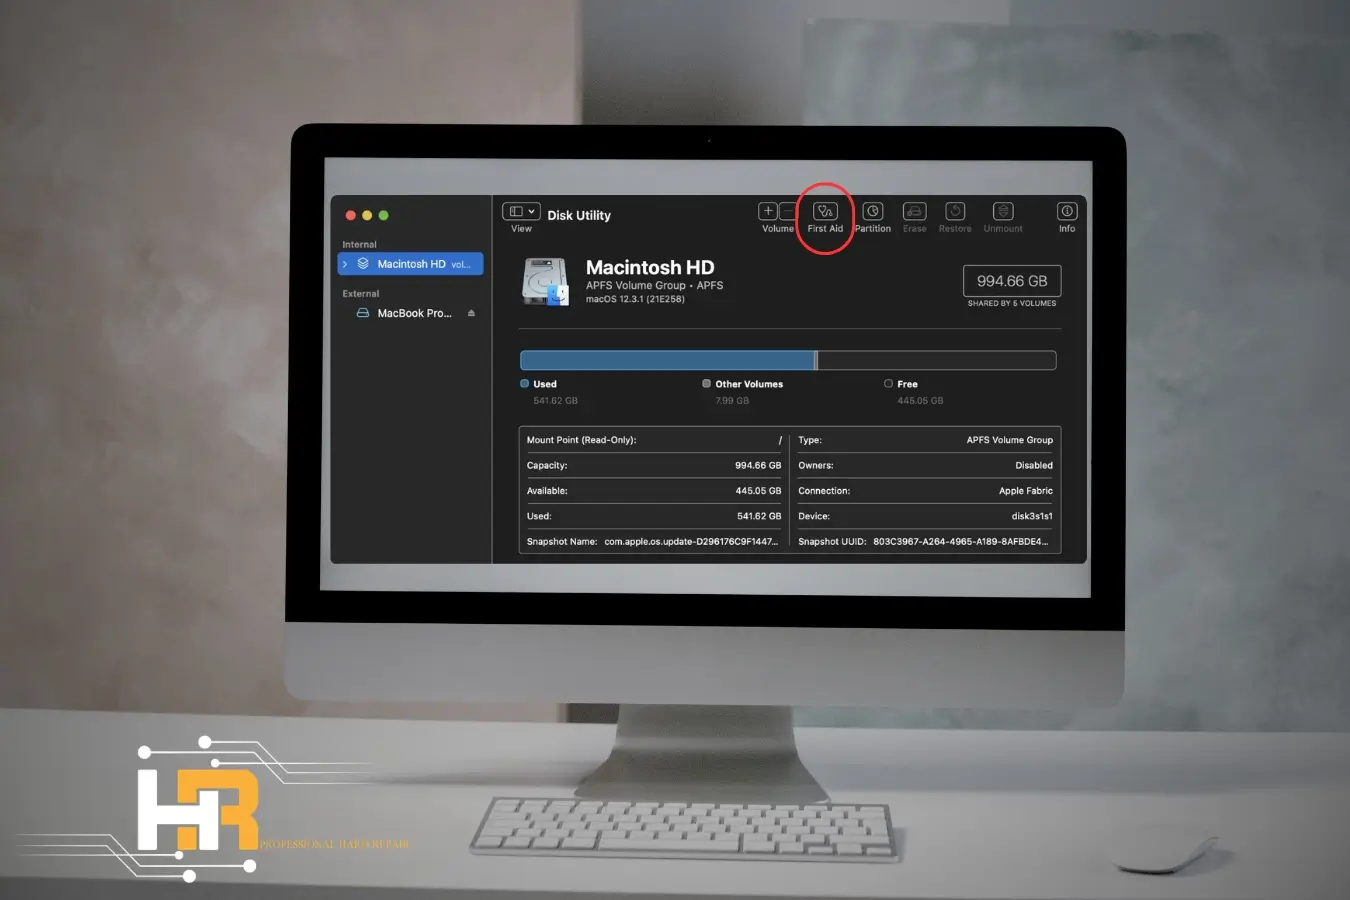Click the Snapshot UUID table row
Screen dimensions: 1350x900
925,542
